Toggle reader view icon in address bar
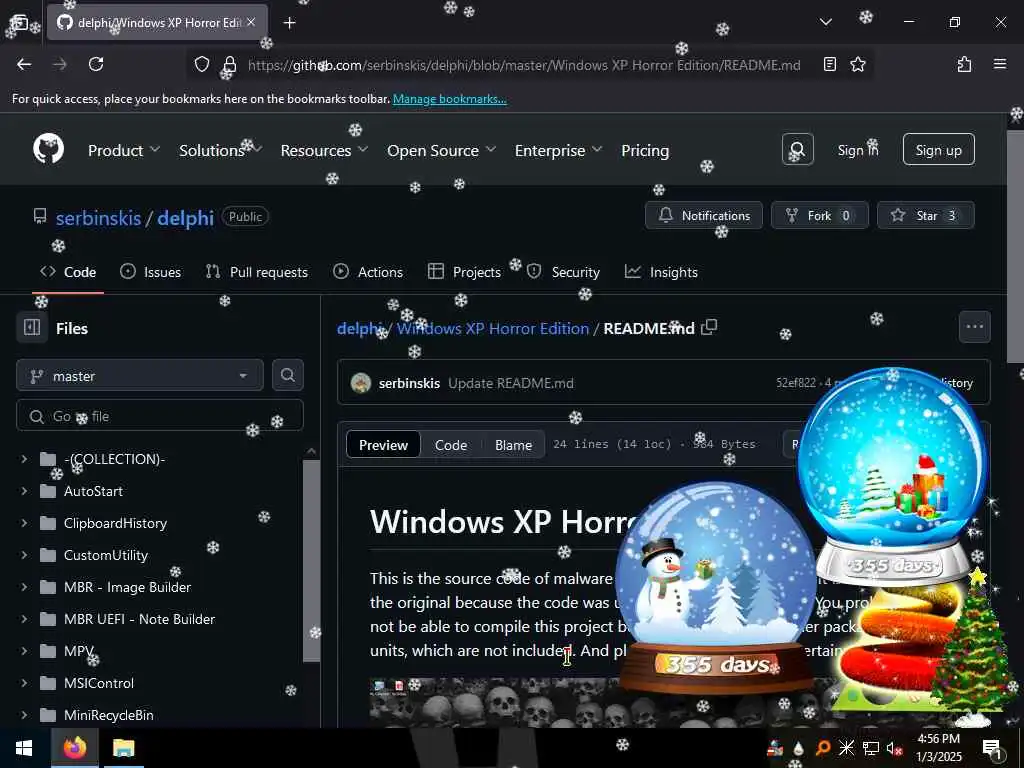The height and width of the screenshot is (768, 1024). (x=829, y=64)
